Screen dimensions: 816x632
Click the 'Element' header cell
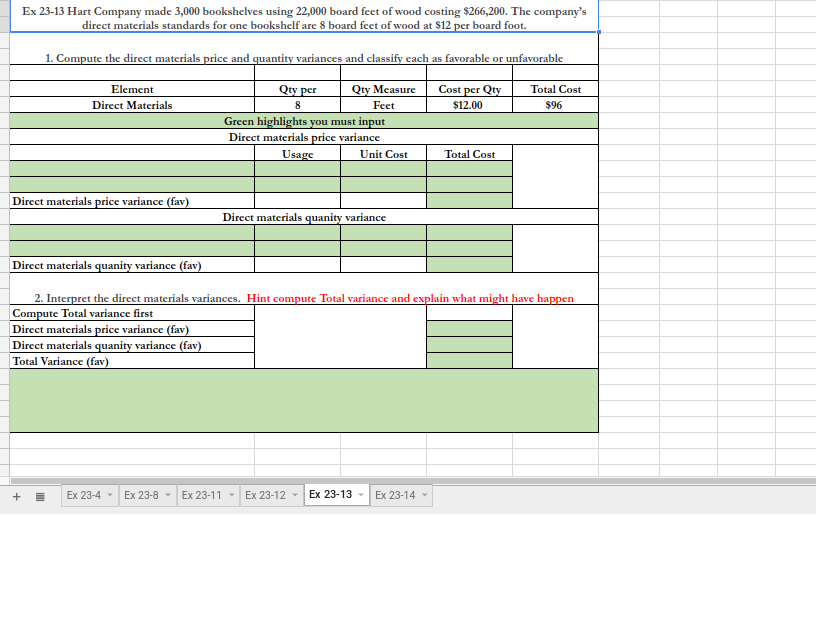pyautogui.click(x=132, y=89)
